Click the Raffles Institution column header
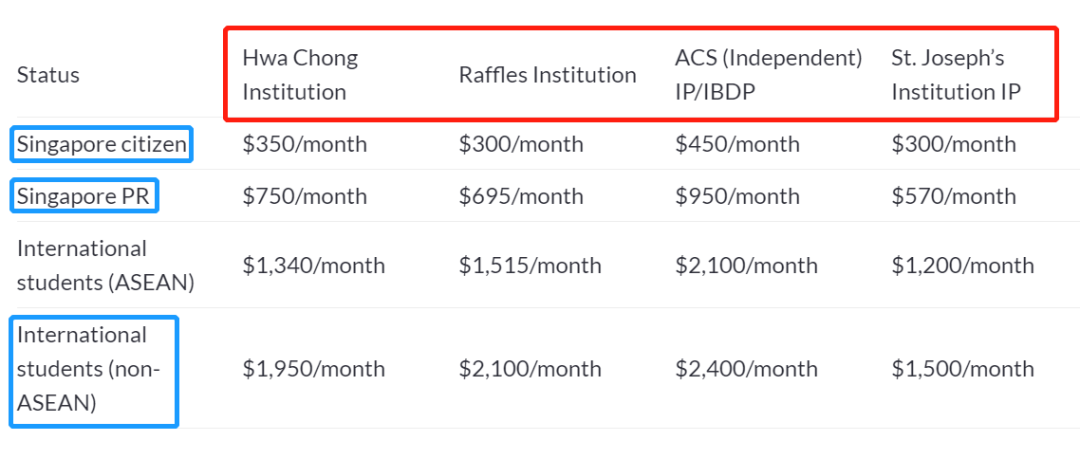The width and height of the screenshot is (1080, 459). pos(548,75)
